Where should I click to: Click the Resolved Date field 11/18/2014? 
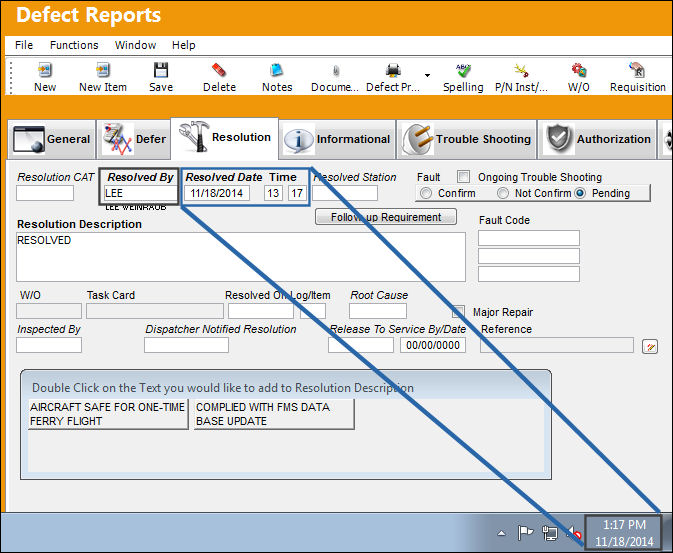click(x=217, y=193)
